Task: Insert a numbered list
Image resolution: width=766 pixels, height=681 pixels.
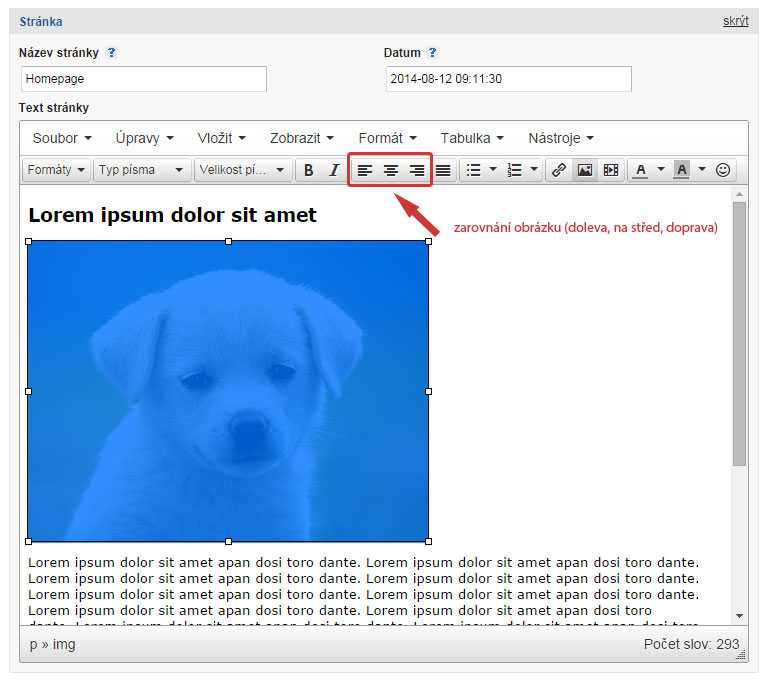Action: click(515, 170)
